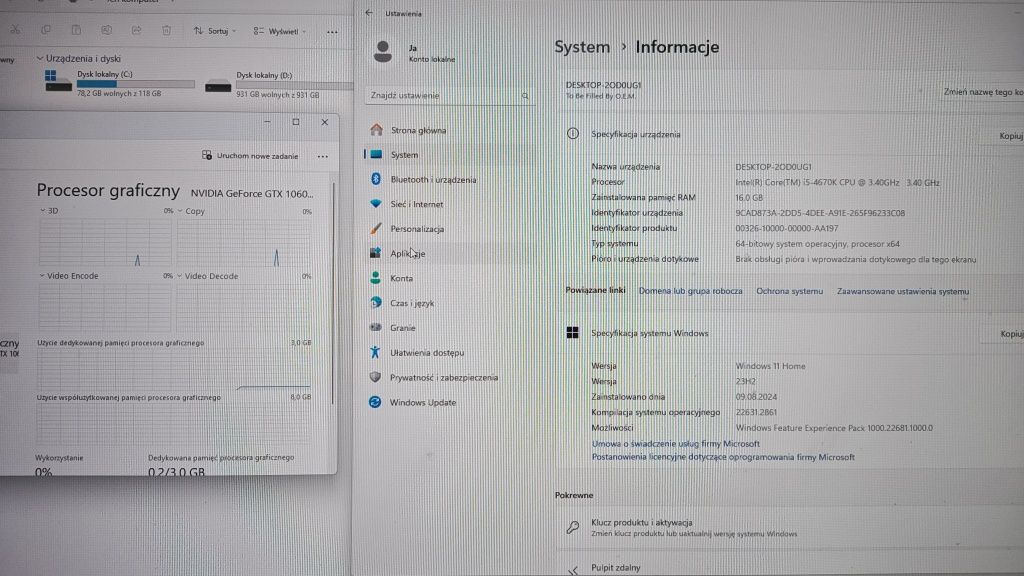This screenshot has height=576, width=1024.
Task: Open the Sortuj dropdown in File Explorer
Action: (x=215, y=31)
